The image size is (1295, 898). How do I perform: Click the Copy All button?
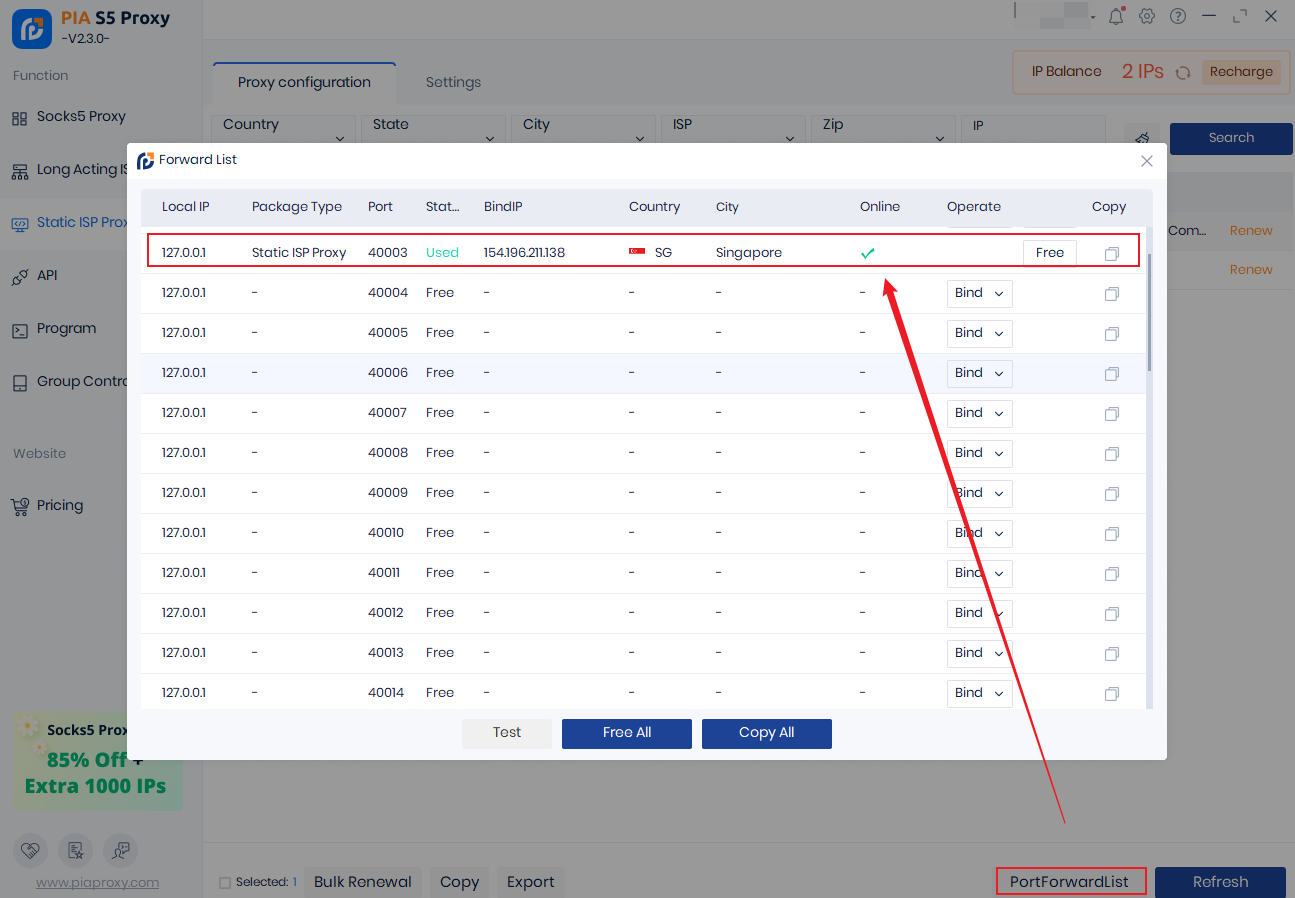point(766,733)
